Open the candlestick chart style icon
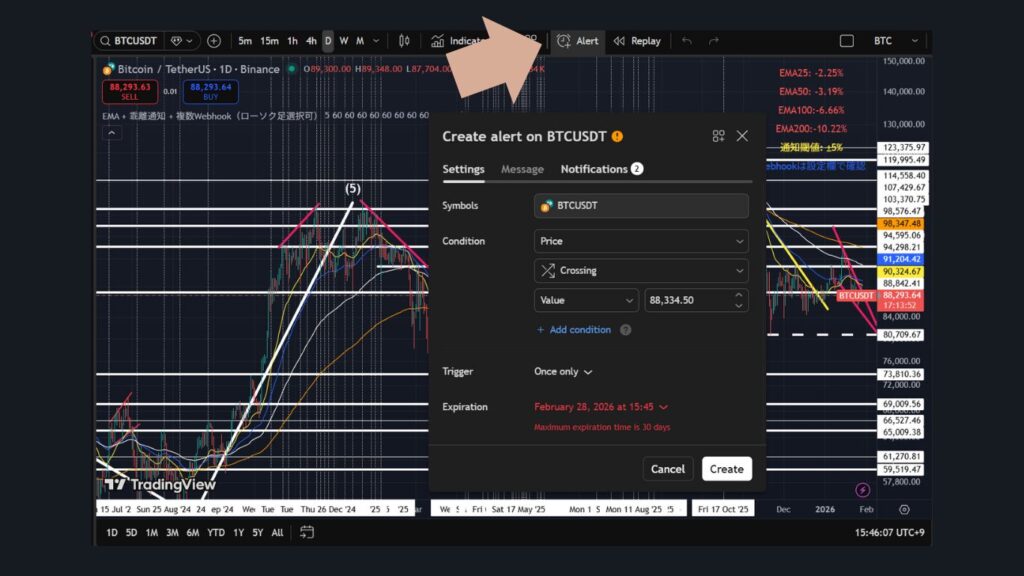 pyautogui.click(x=404, y=41)
